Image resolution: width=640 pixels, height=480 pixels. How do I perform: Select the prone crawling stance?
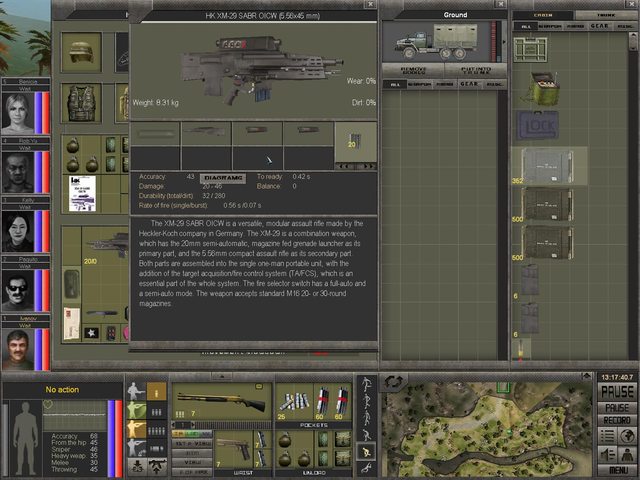pos(367,468)
